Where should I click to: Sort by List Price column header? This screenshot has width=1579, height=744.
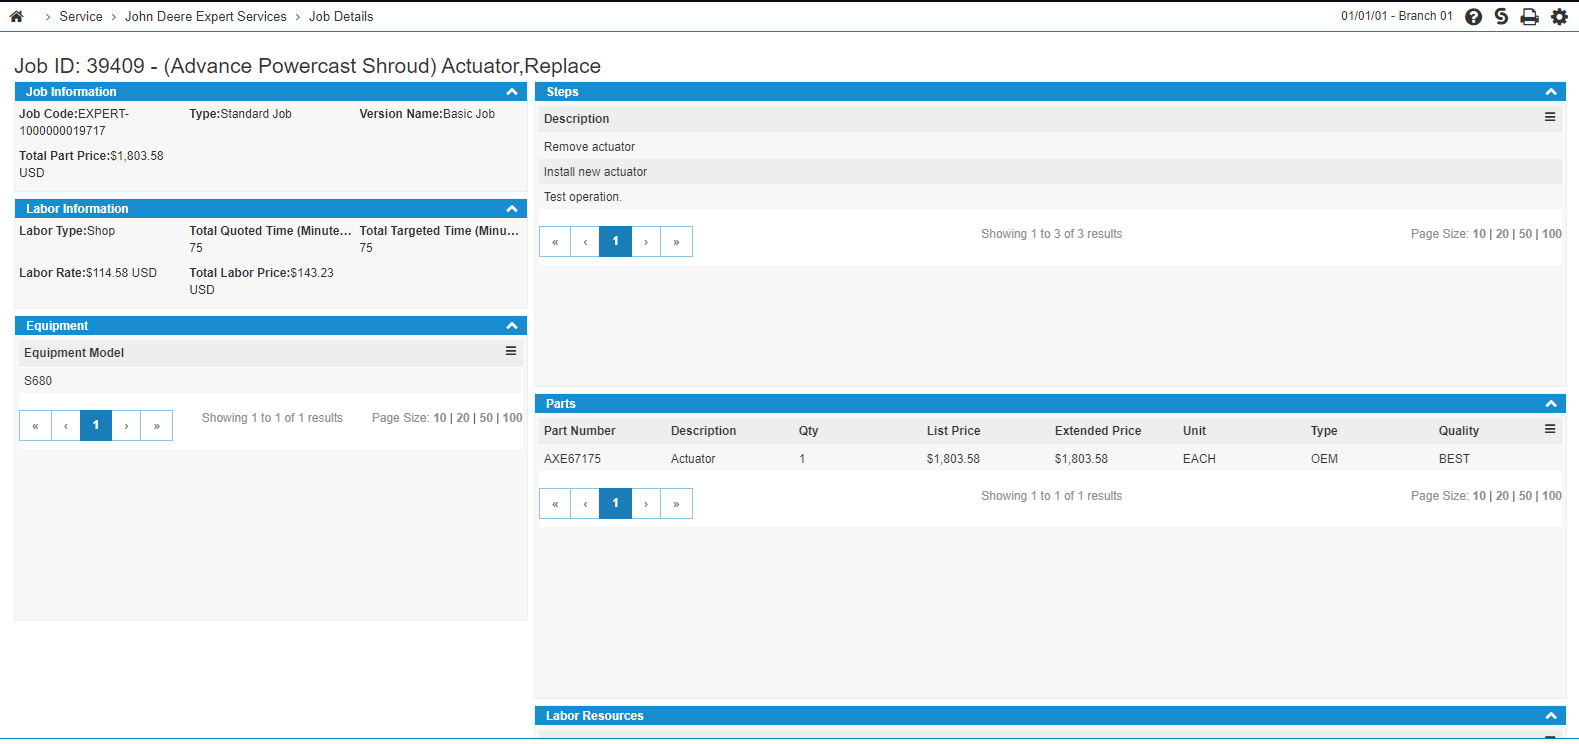954,431
